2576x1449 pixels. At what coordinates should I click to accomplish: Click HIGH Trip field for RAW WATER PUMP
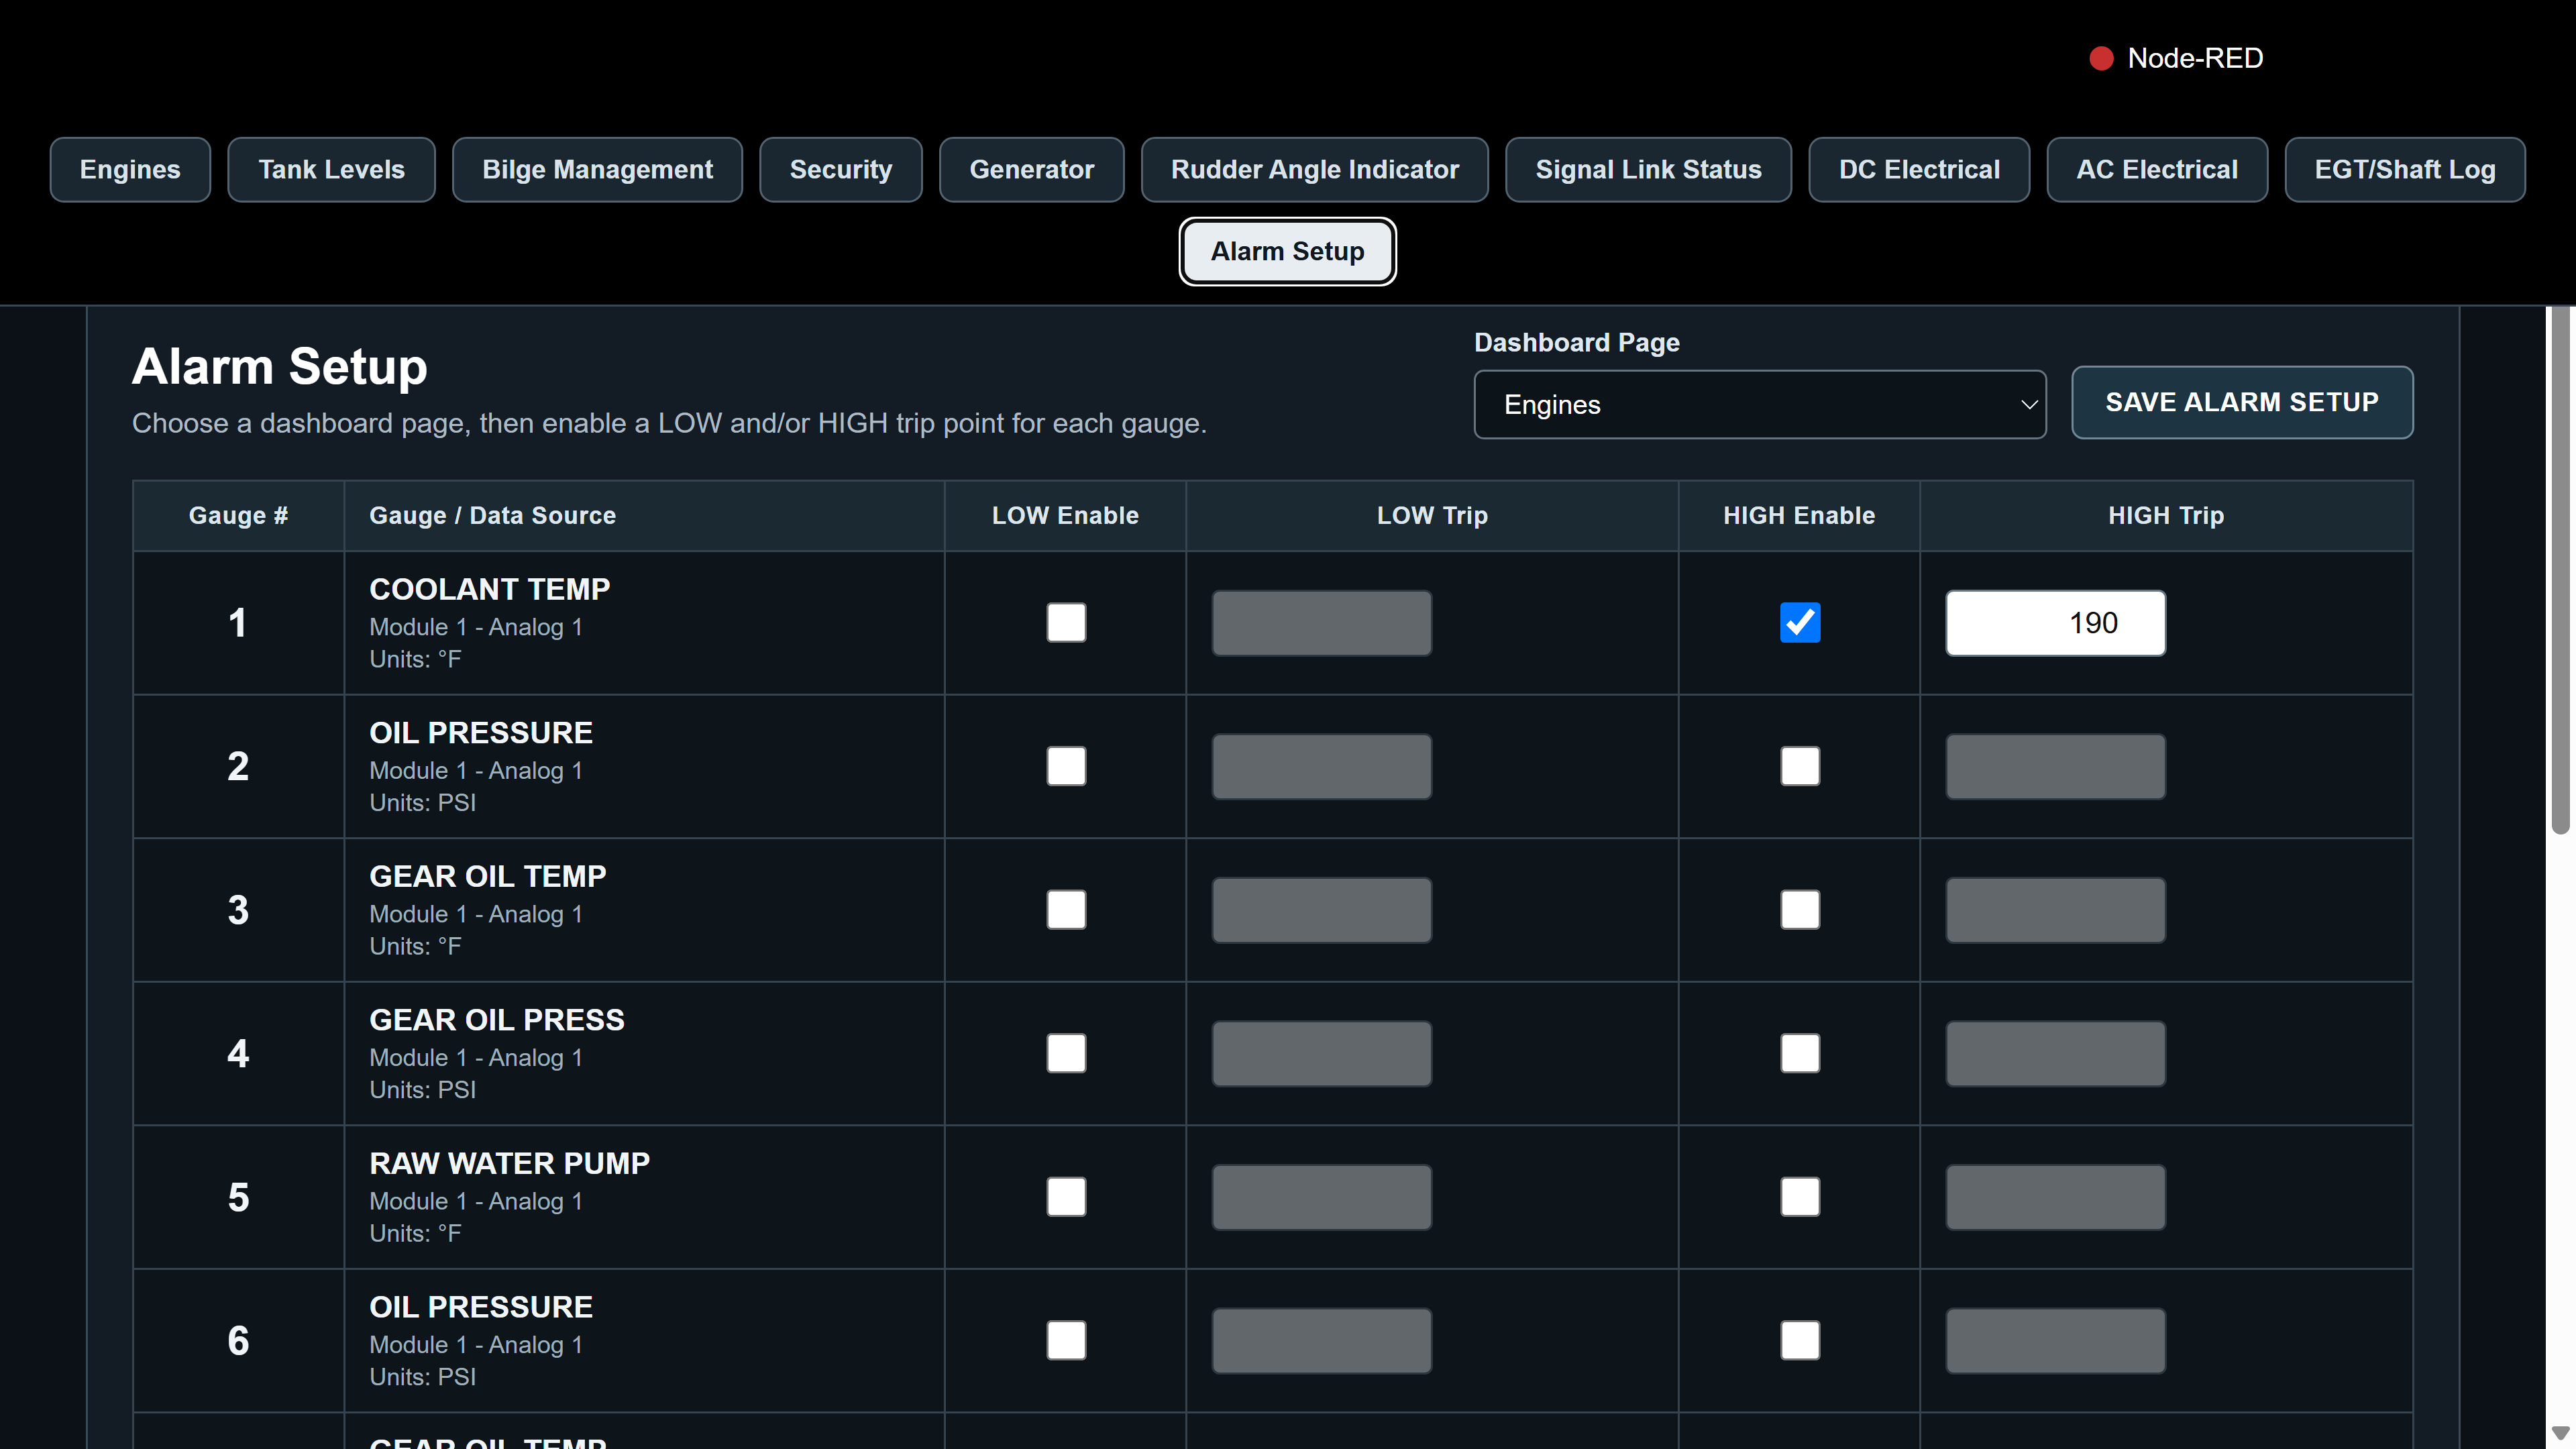point(2055,1197)
